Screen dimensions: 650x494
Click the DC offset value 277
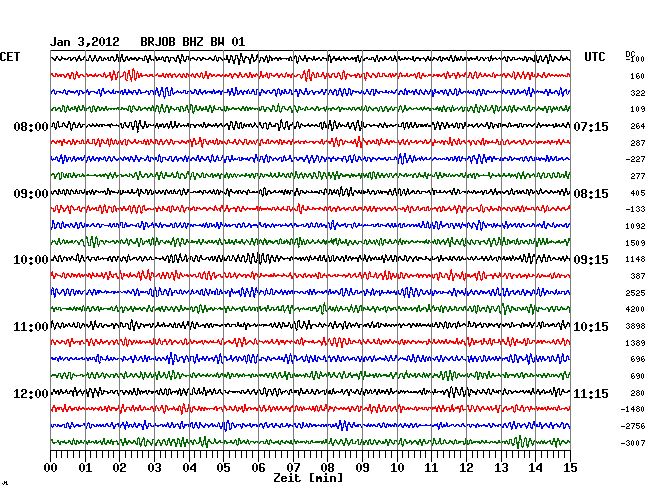click(638, 177)
